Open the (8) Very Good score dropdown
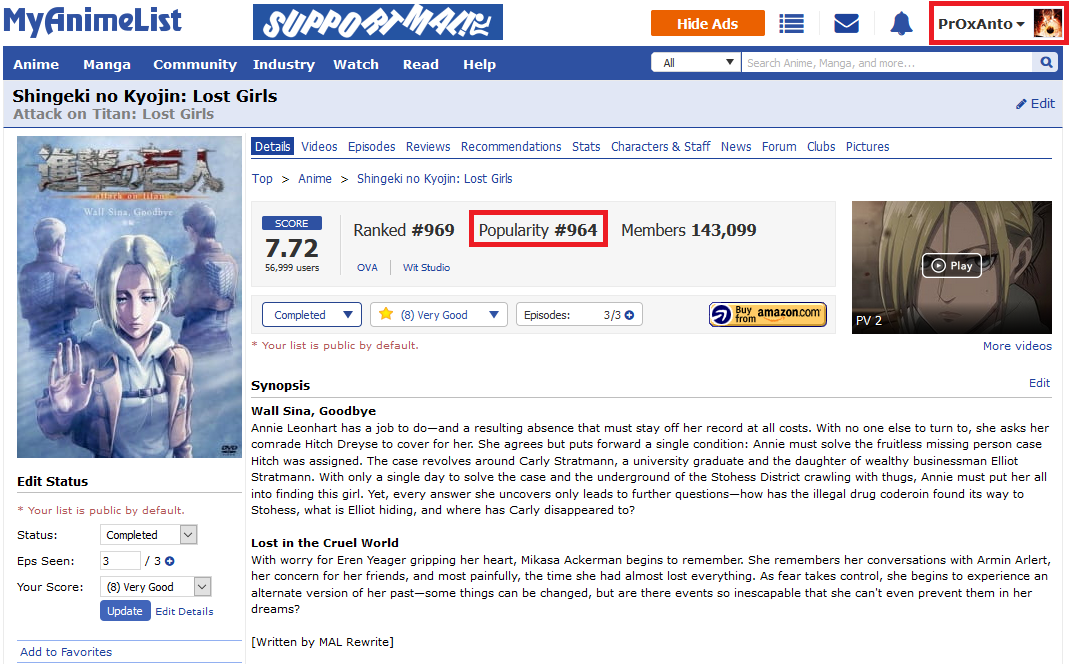 point(439,315)
